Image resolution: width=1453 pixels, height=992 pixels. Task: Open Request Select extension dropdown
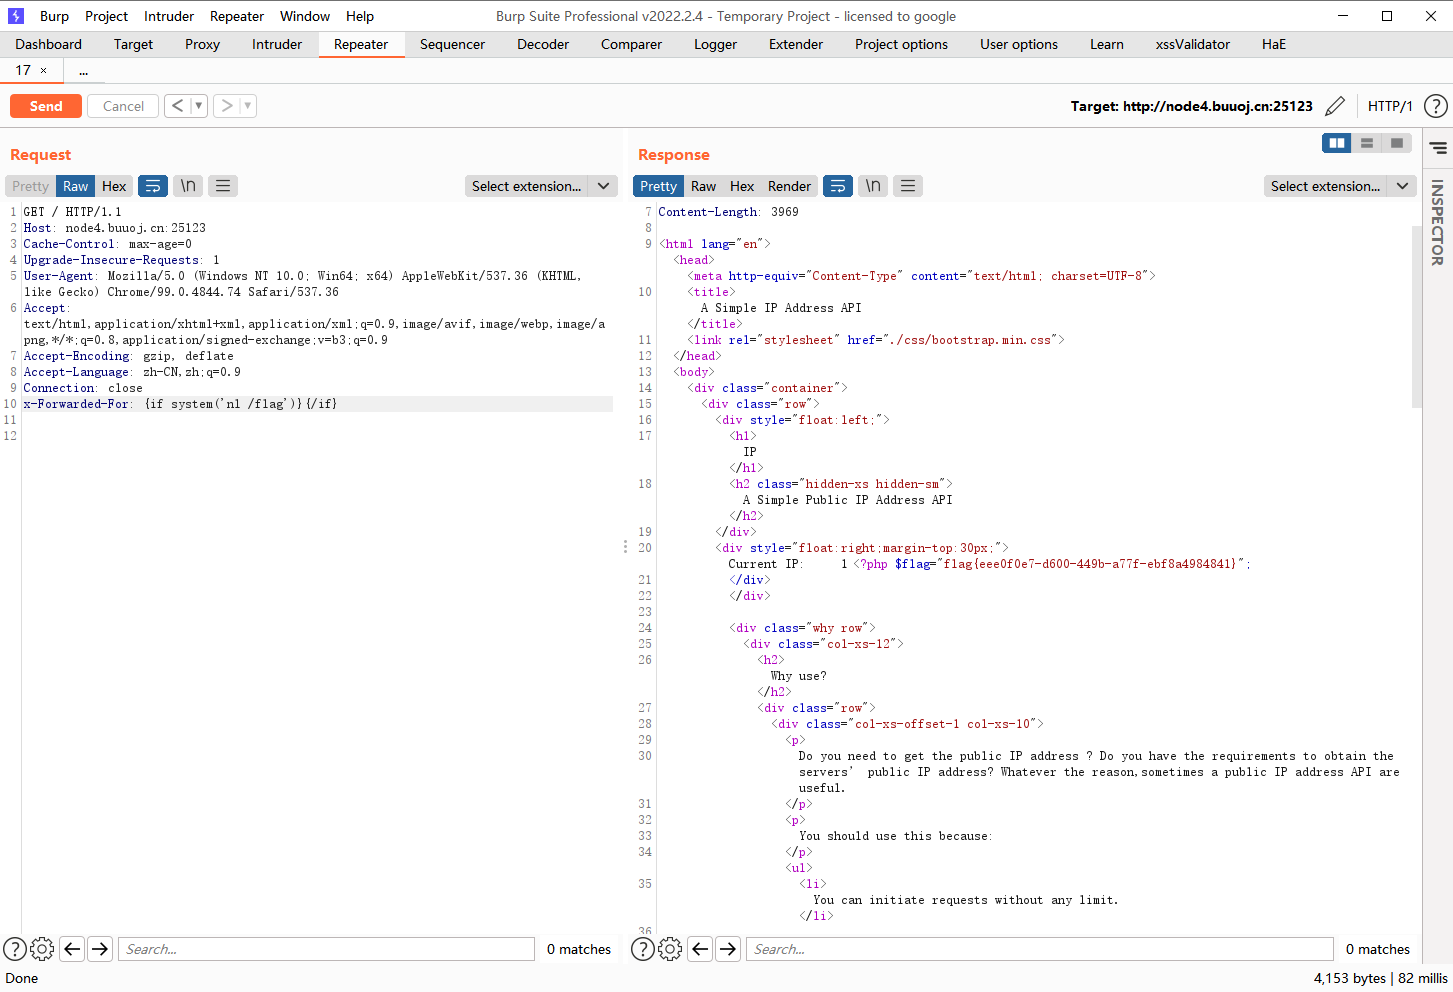coord(541,186)
